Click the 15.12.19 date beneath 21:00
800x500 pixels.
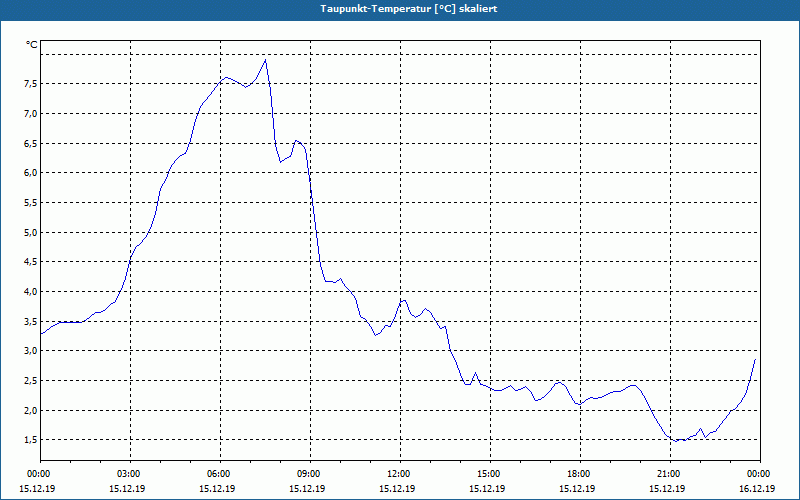(667, 489)
